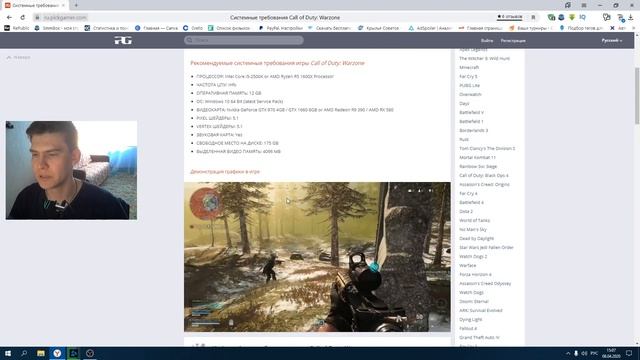Open the Dying Light link

tap(470, 319)
